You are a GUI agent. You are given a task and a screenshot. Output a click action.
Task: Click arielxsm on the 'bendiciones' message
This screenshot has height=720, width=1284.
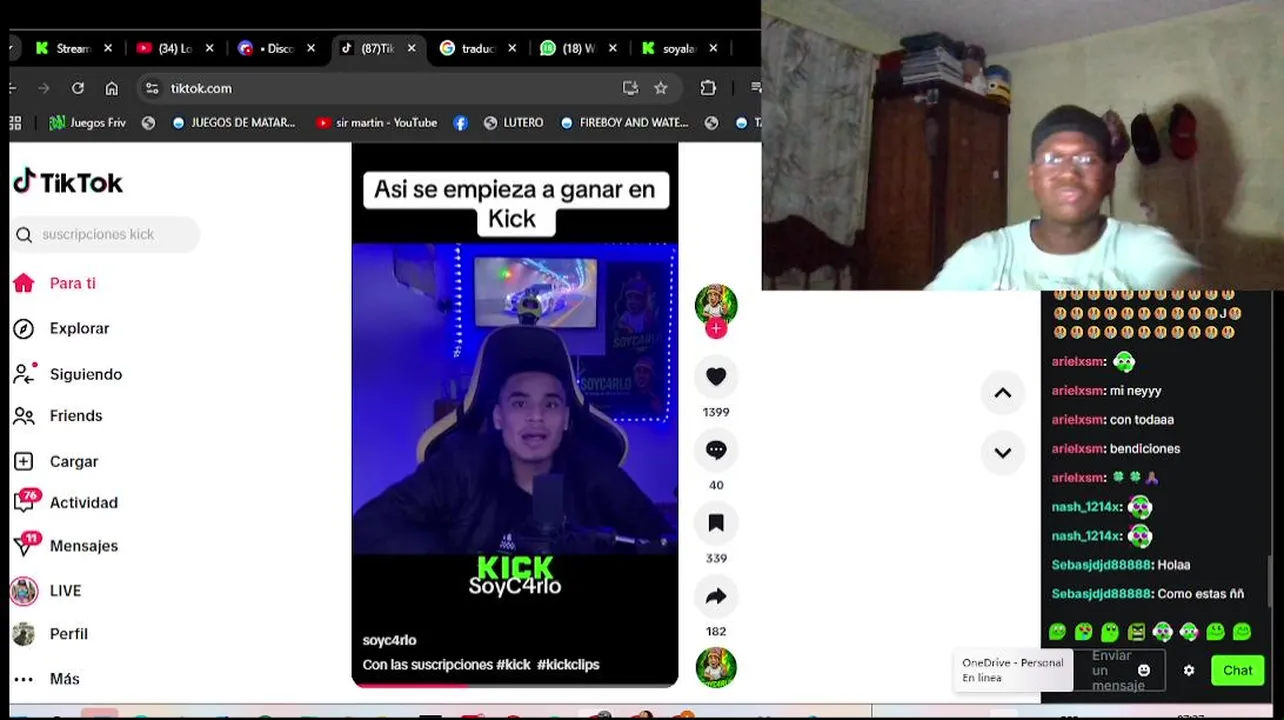(1078, 449)
